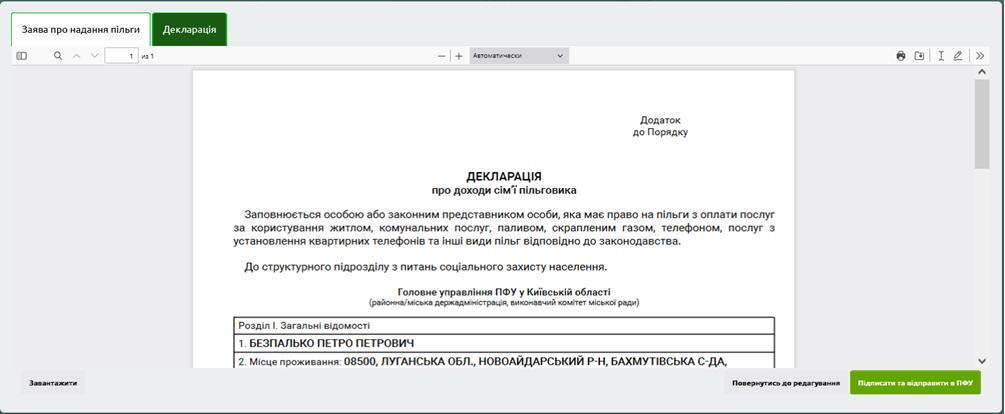Click 'Підписати та відправити в ПФУ'
This screenshot has height=414, width=1005.
(915, 383)
